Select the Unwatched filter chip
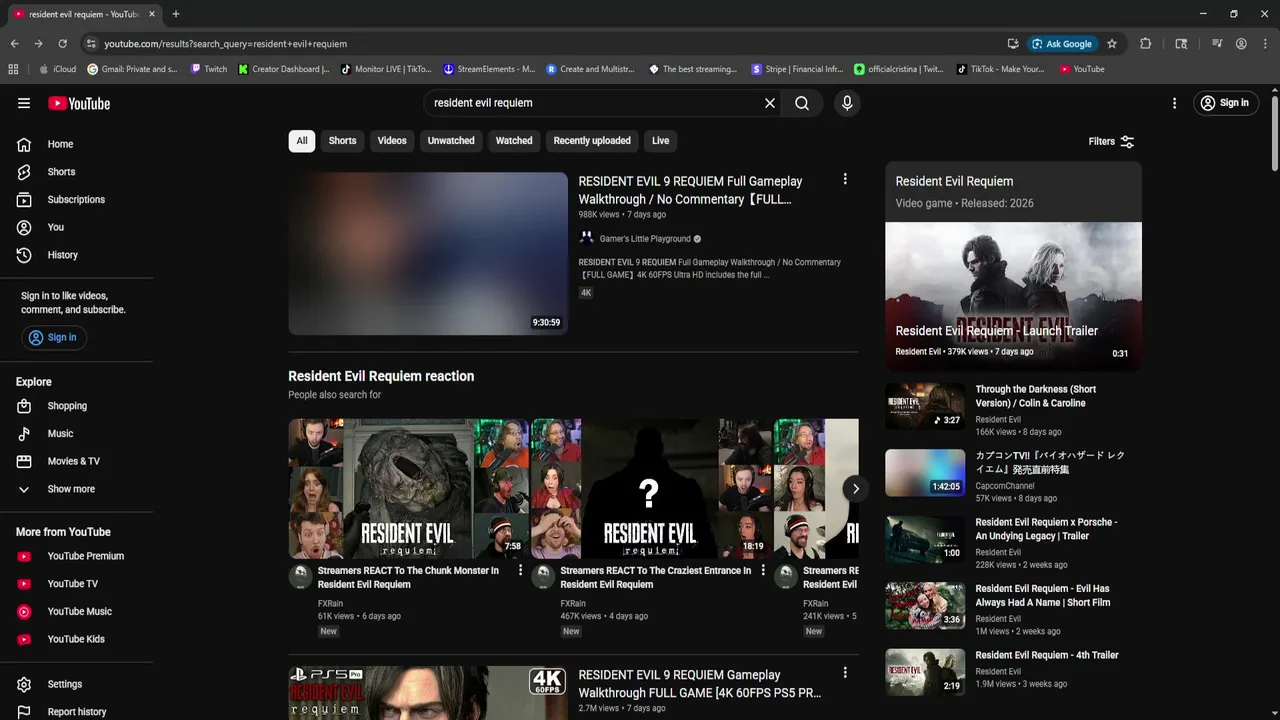Viewport: 1280px width, 720px height. pyautogui.click(x=451, y=141)
